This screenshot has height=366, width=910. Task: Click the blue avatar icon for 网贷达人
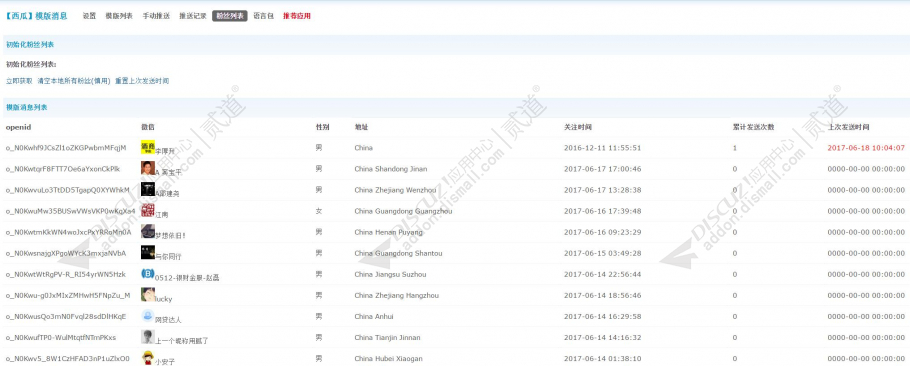[148, 316]
